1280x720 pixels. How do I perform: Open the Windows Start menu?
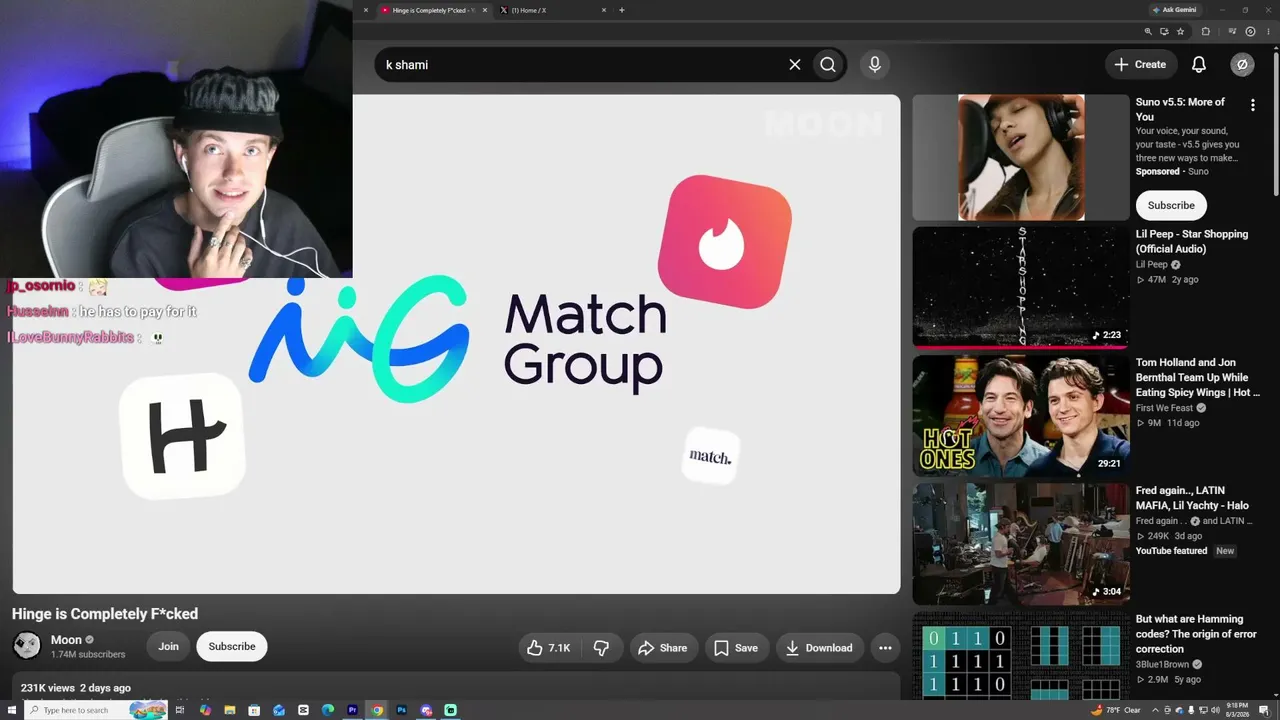12,710
